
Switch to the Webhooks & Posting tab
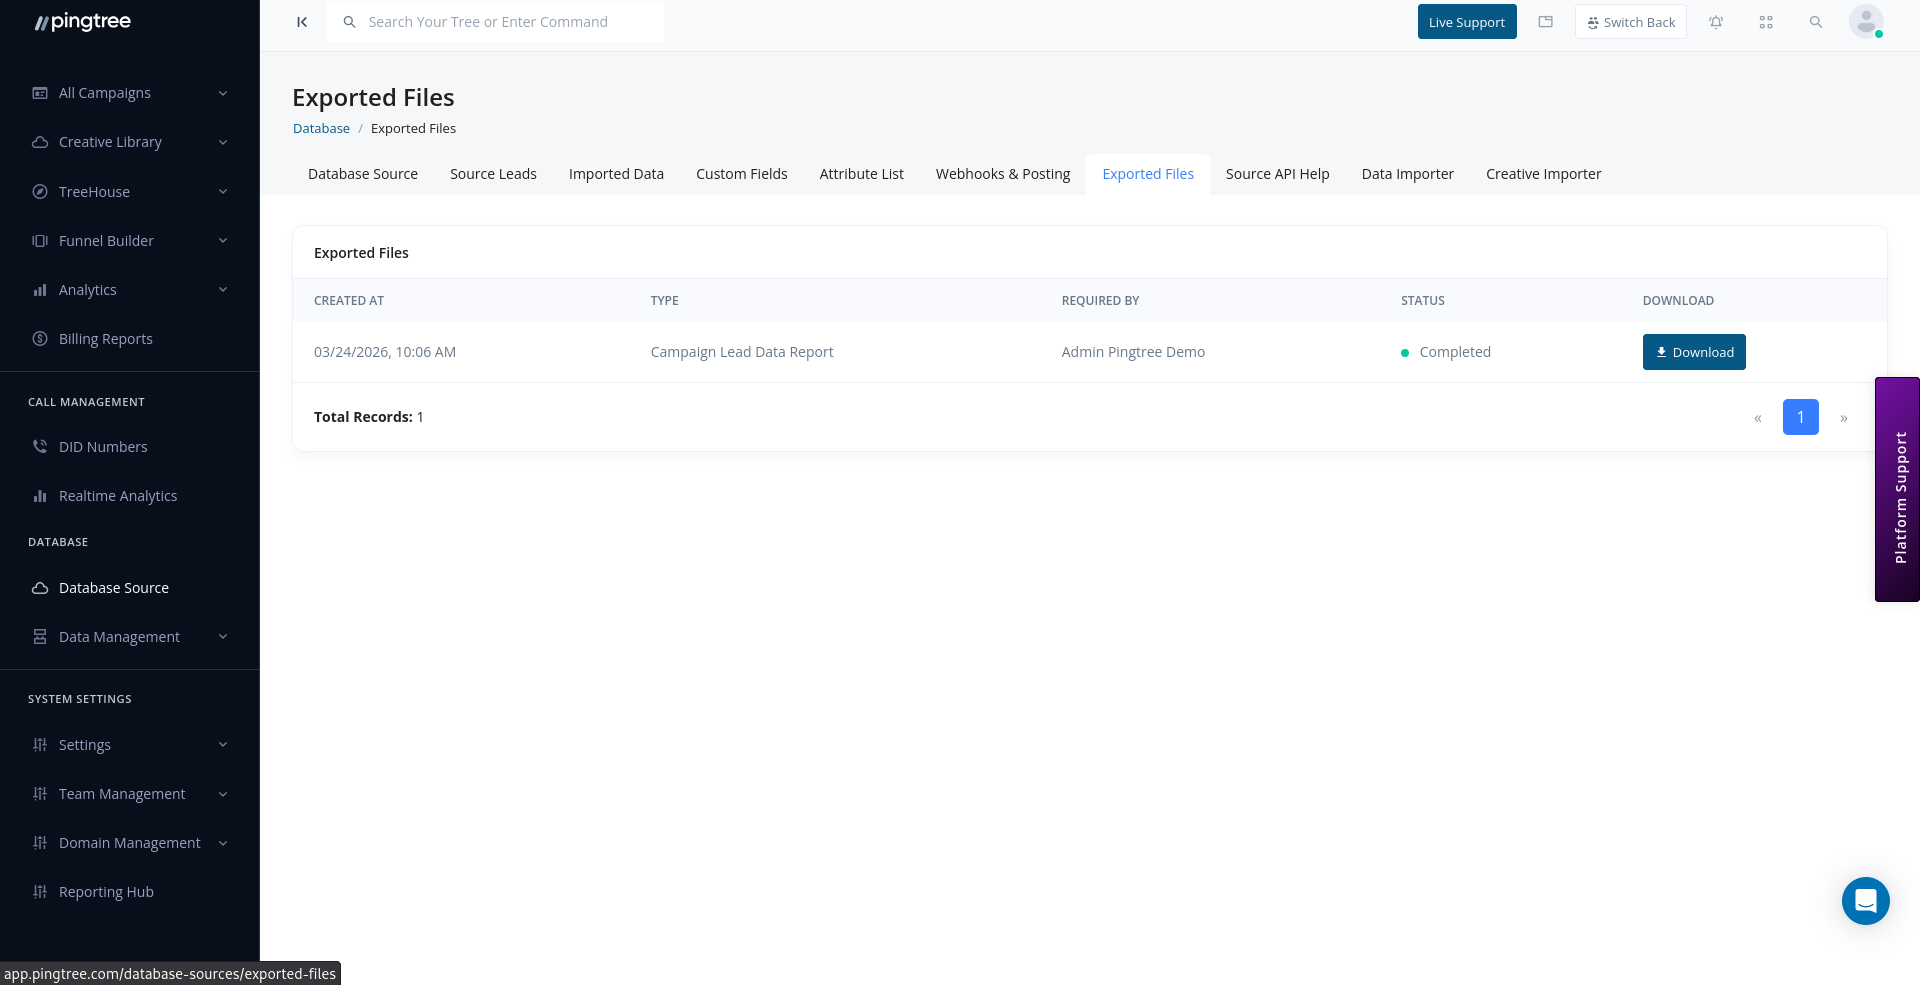pos(1003,173)
